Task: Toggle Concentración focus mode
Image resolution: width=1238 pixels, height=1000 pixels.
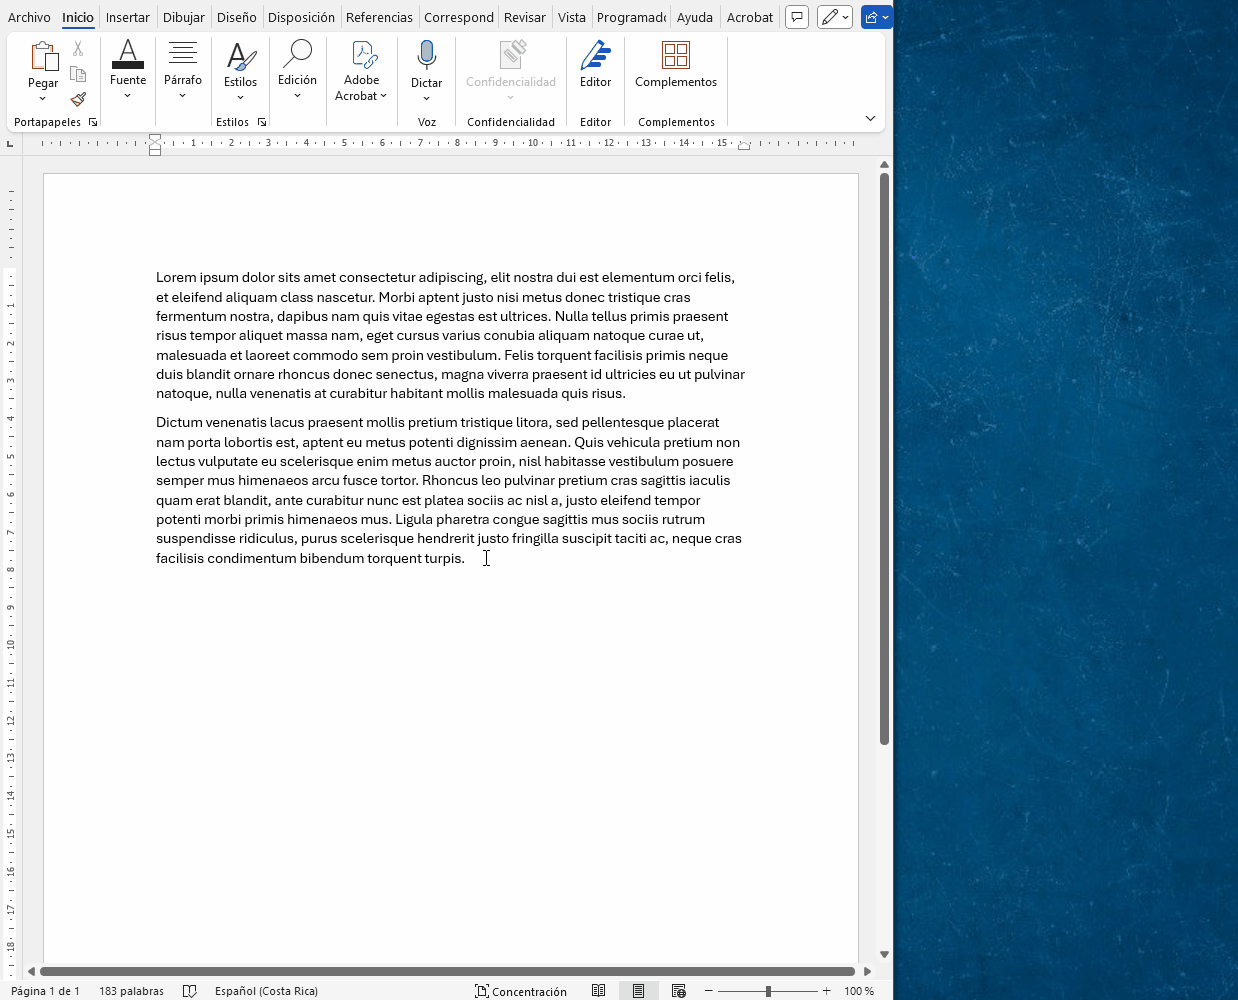Action: click(521, 991)
